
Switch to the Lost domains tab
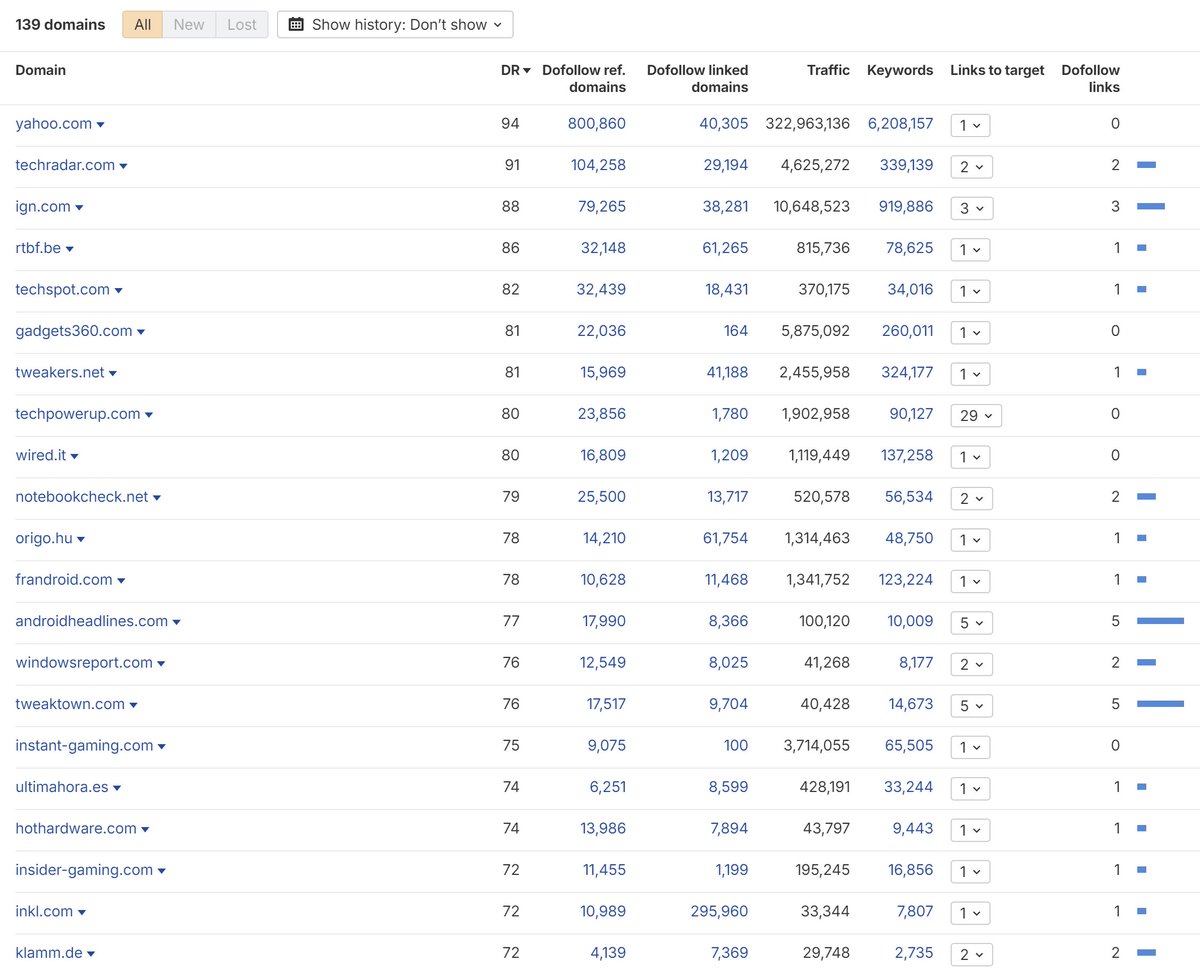click(242, 24)
